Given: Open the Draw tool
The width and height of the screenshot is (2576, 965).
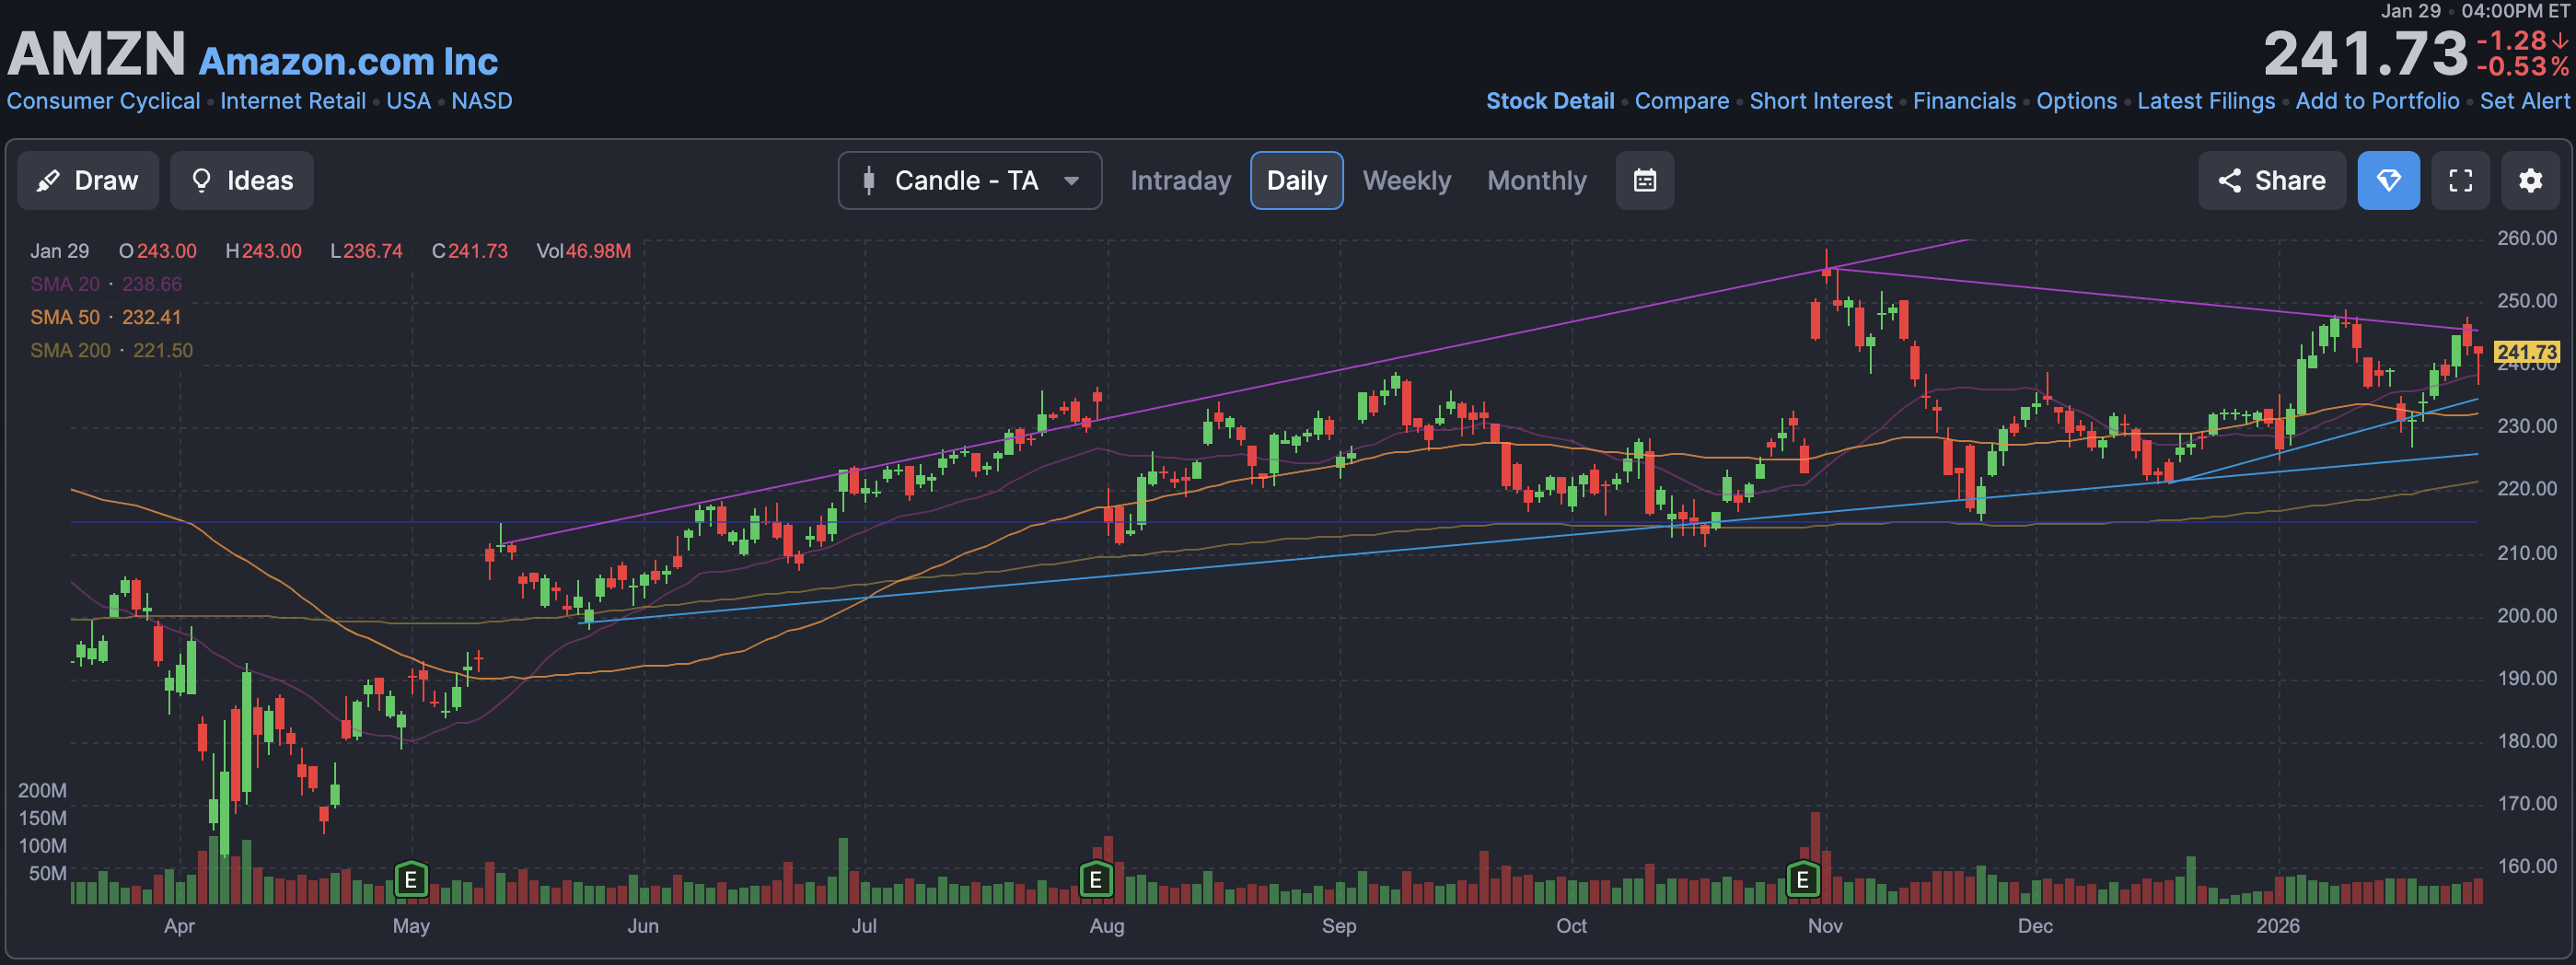Looking at the screenshot, I should click(x=88, y=180).
